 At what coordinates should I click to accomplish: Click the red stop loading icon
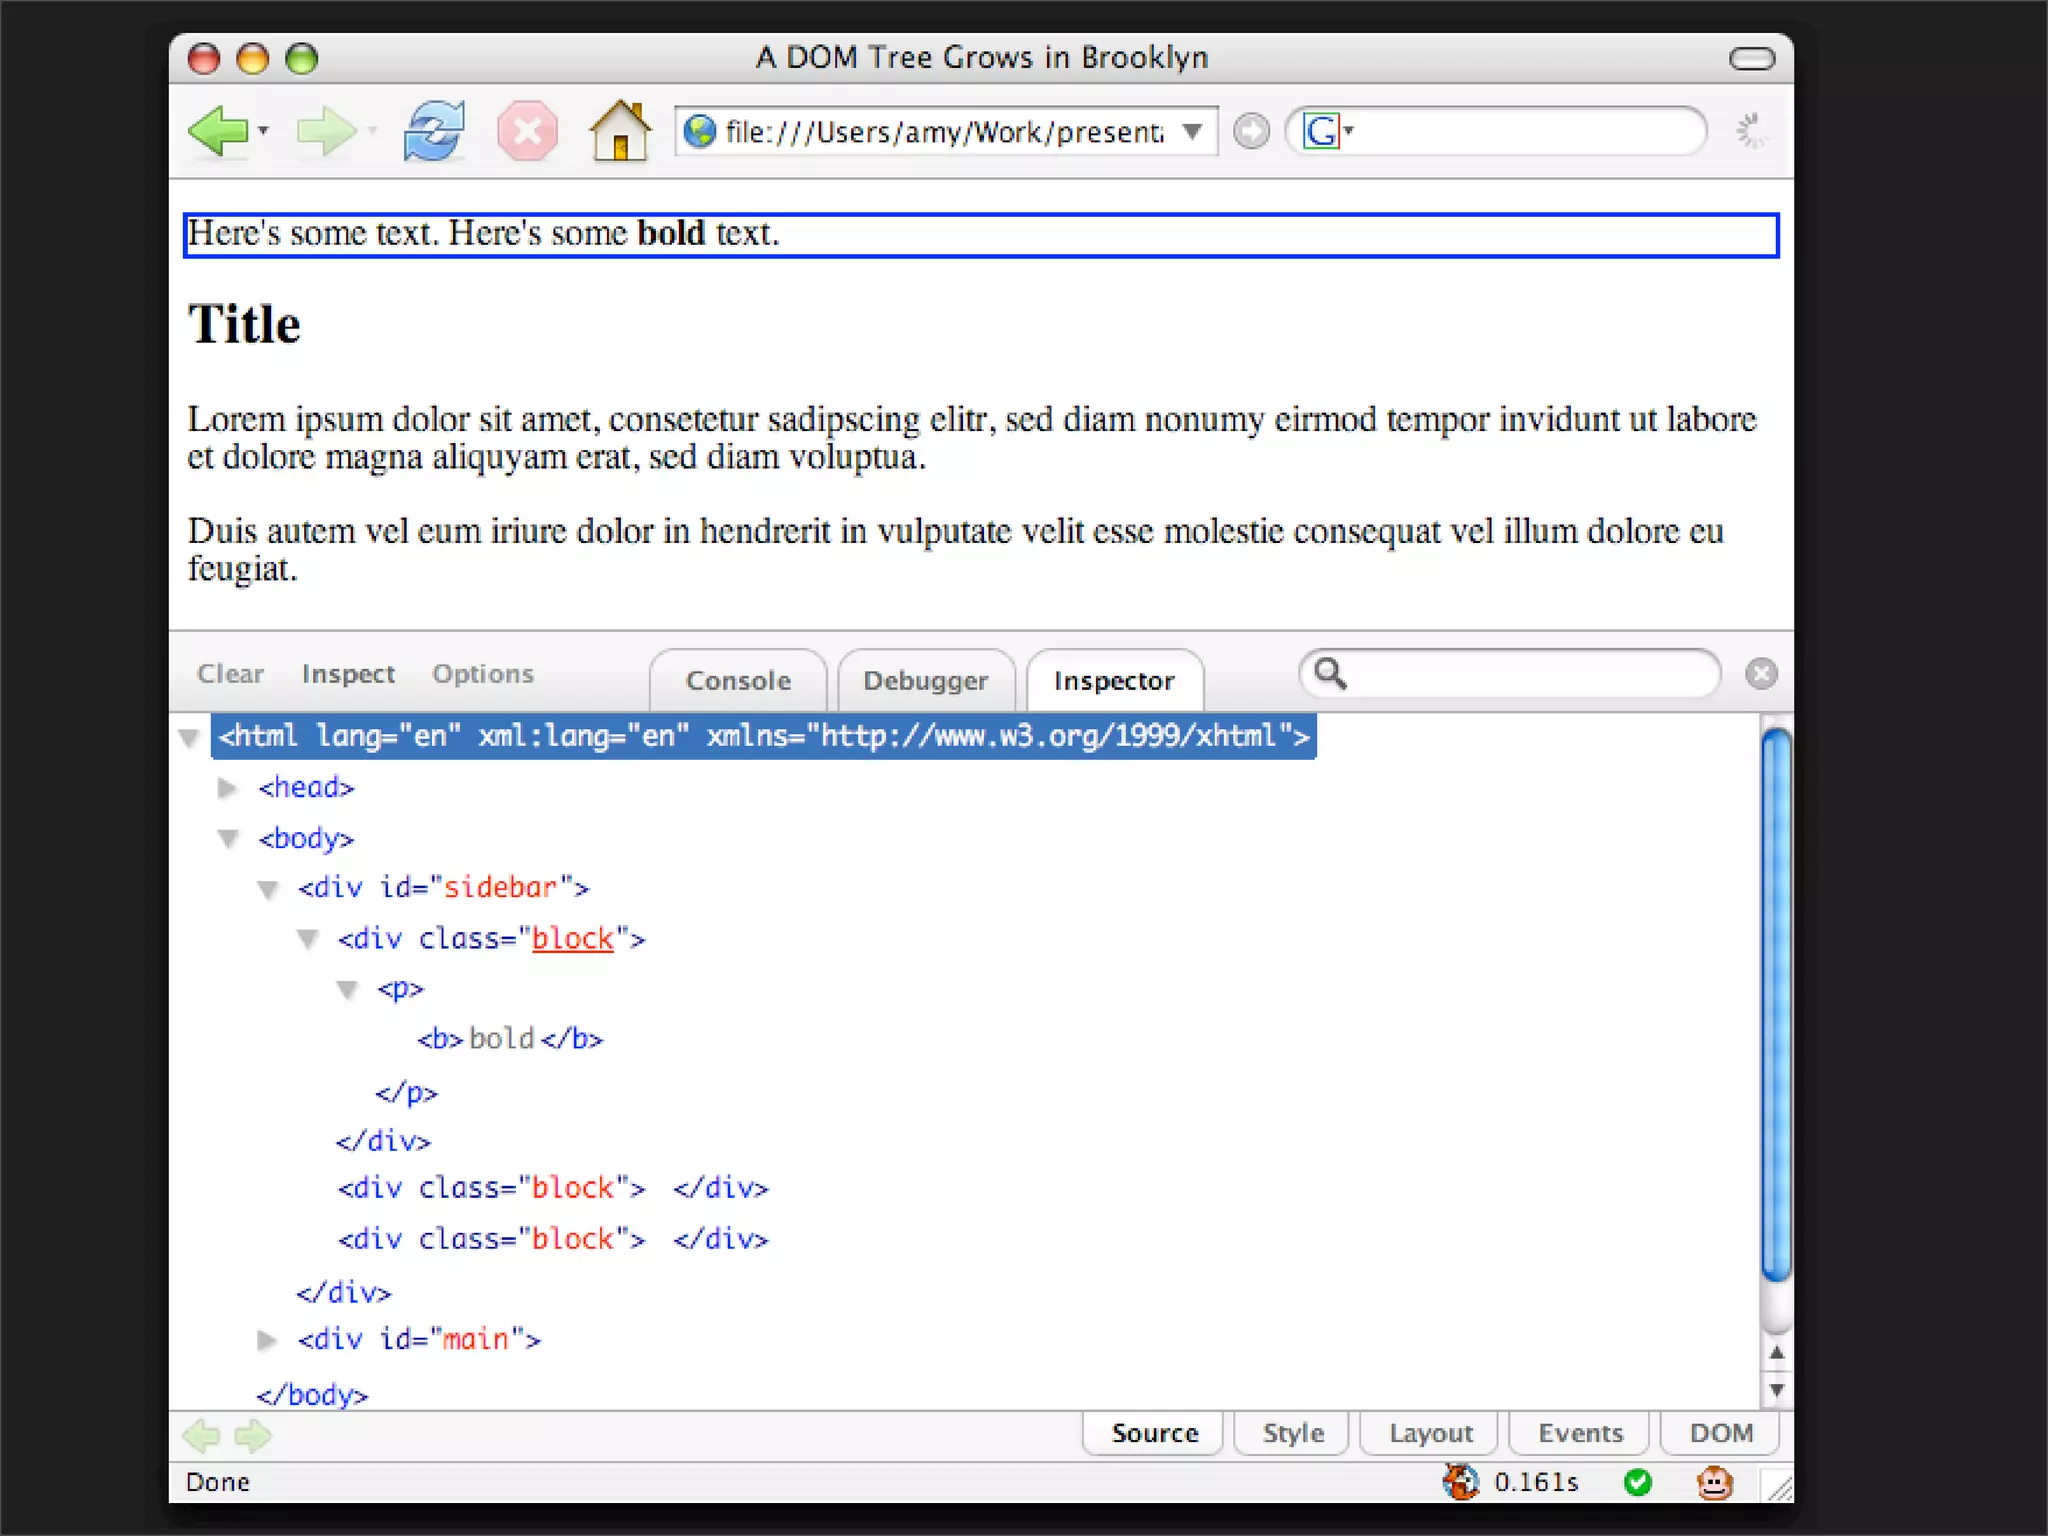pyautogui.click(x=527, y=131)
